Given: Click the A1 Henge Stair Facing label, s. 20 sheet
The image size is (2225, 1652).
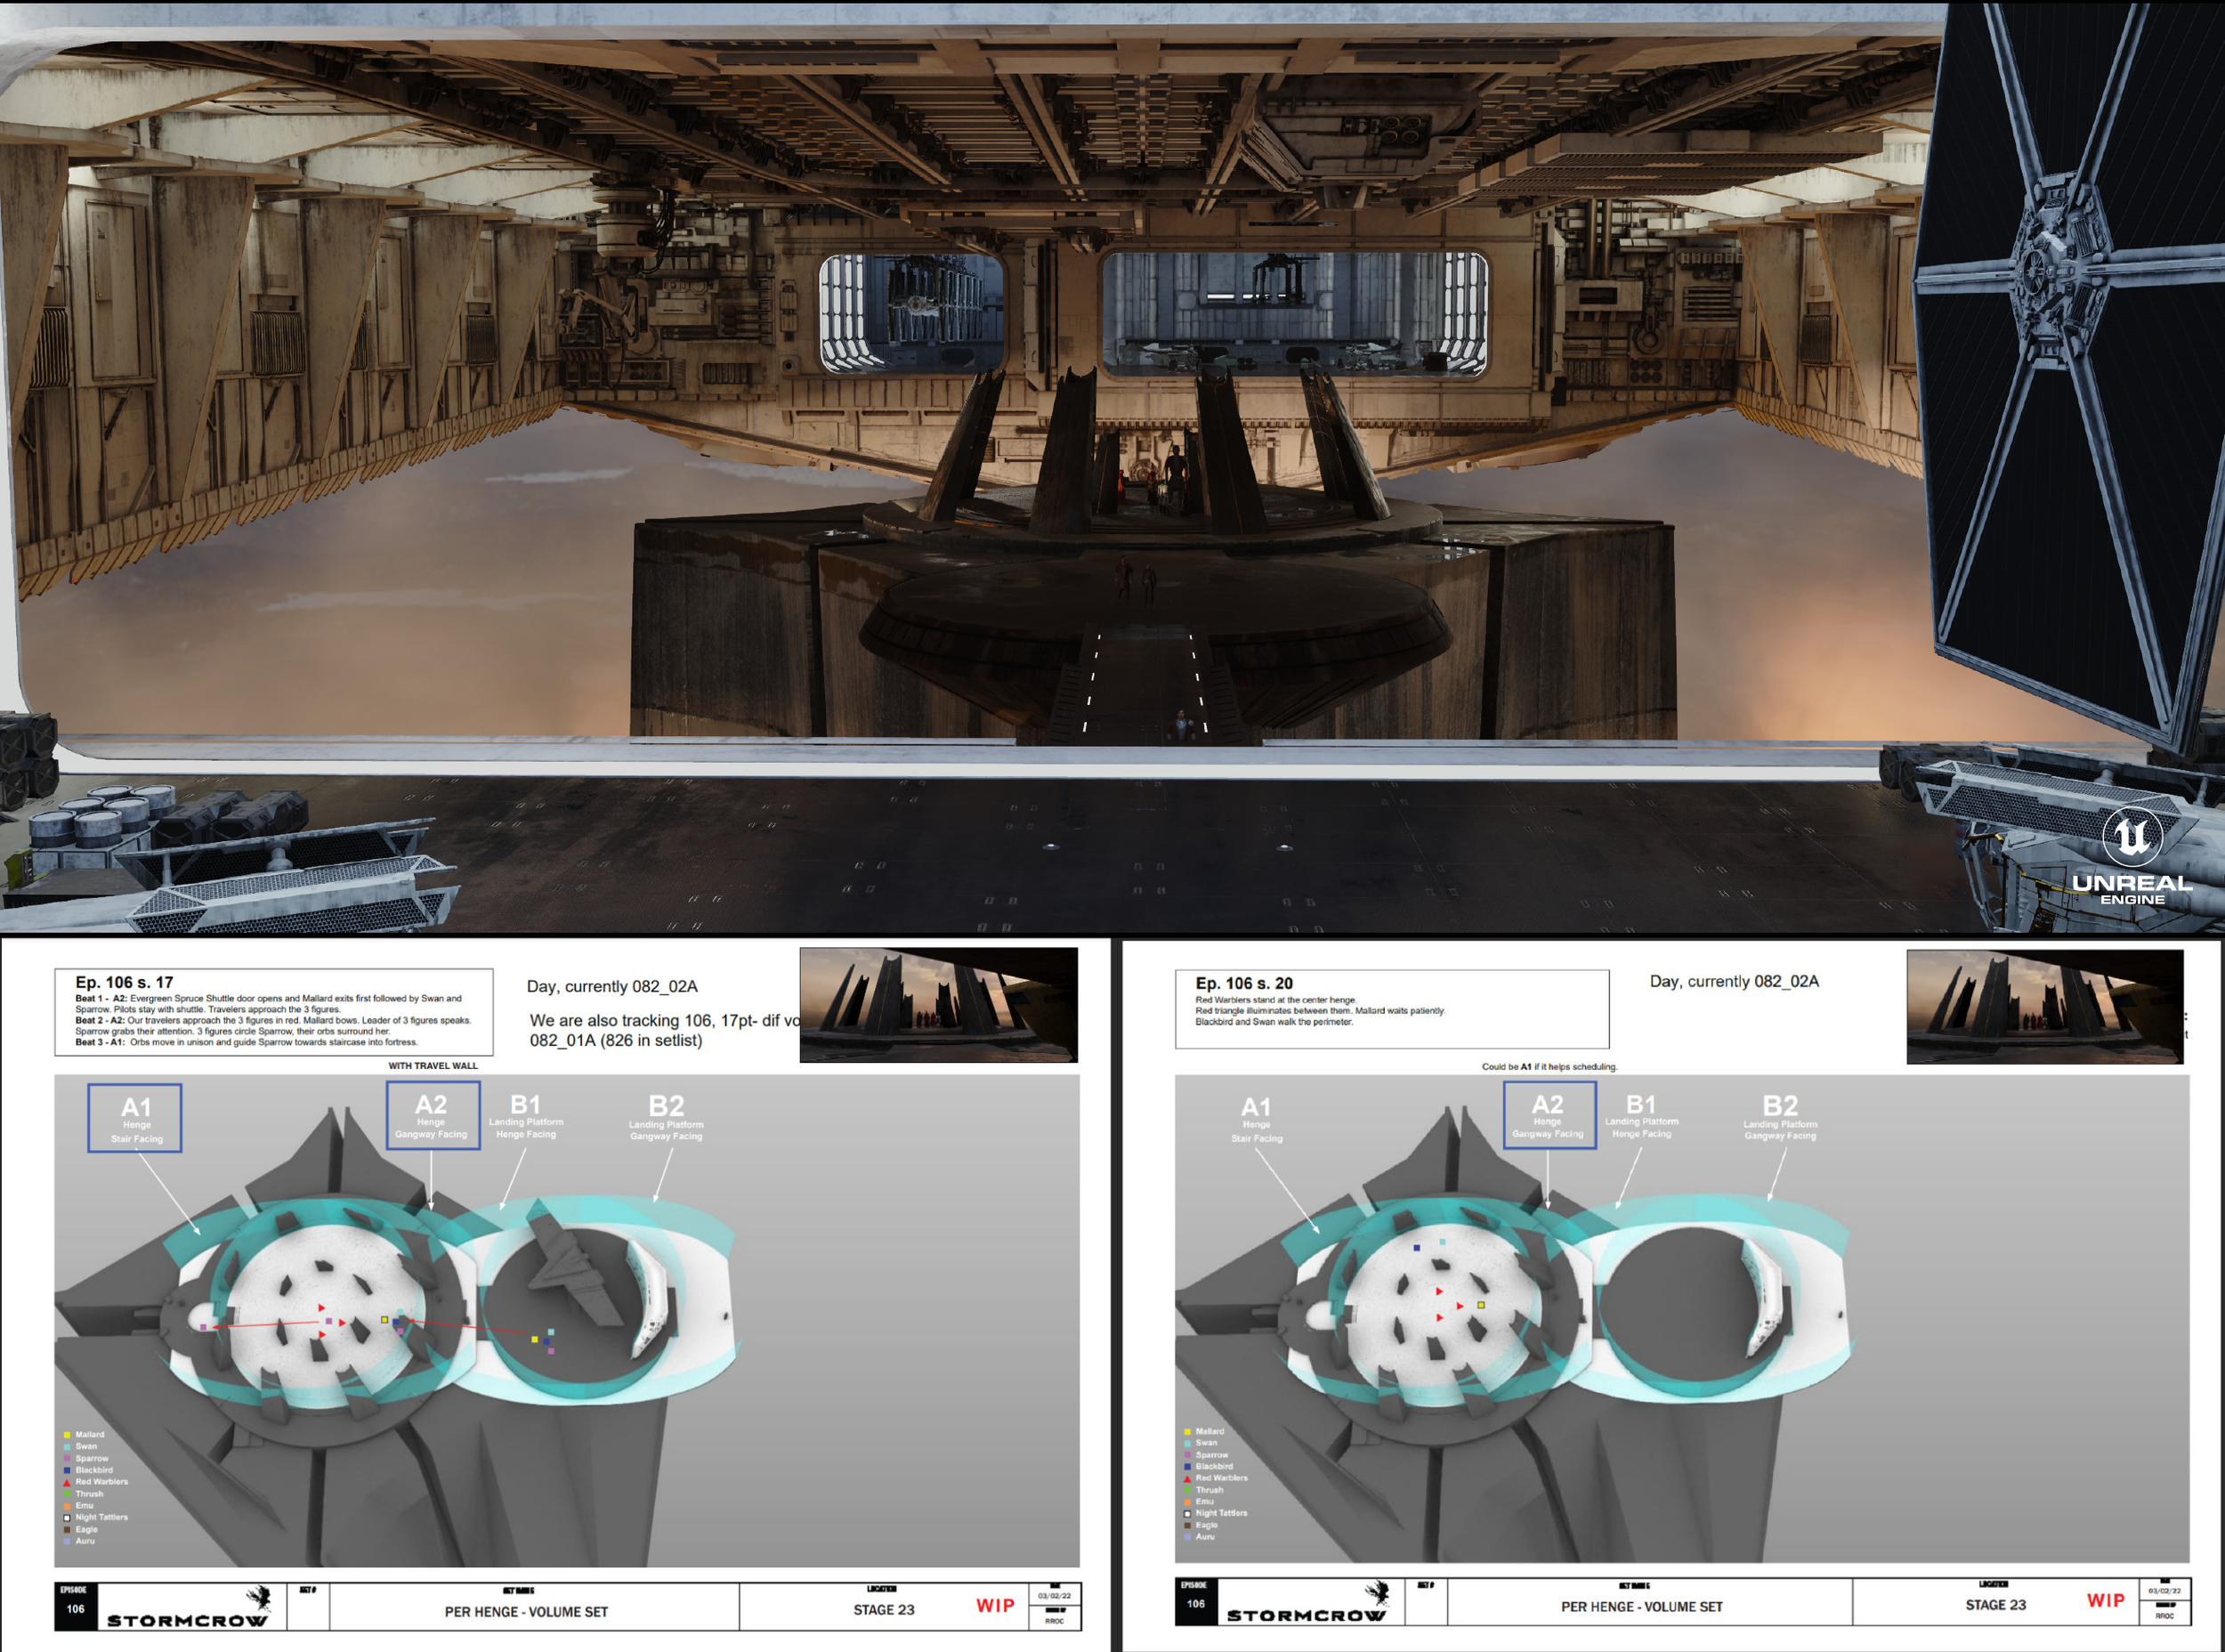Looking at the screenshot, I should pyautogui.click(x=1256, y=1119).
